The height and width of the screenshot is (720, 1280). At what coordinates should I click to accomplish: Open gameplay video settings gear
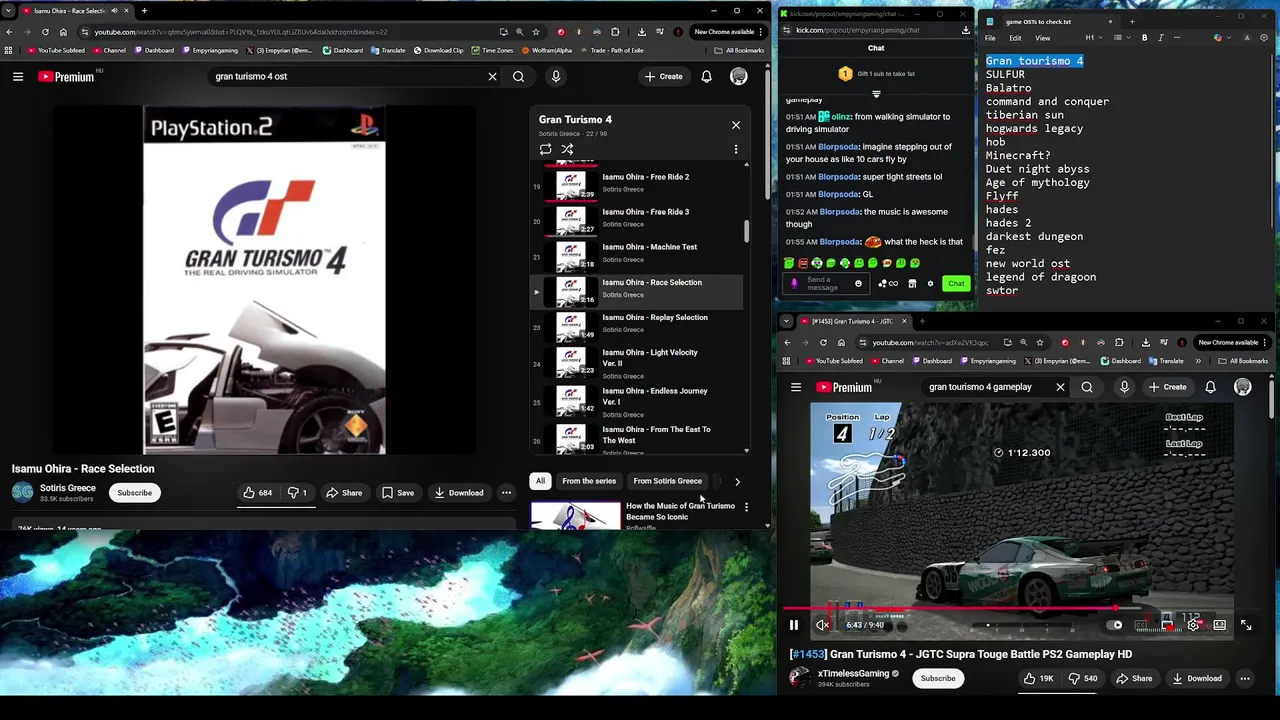click(1193, 625)
